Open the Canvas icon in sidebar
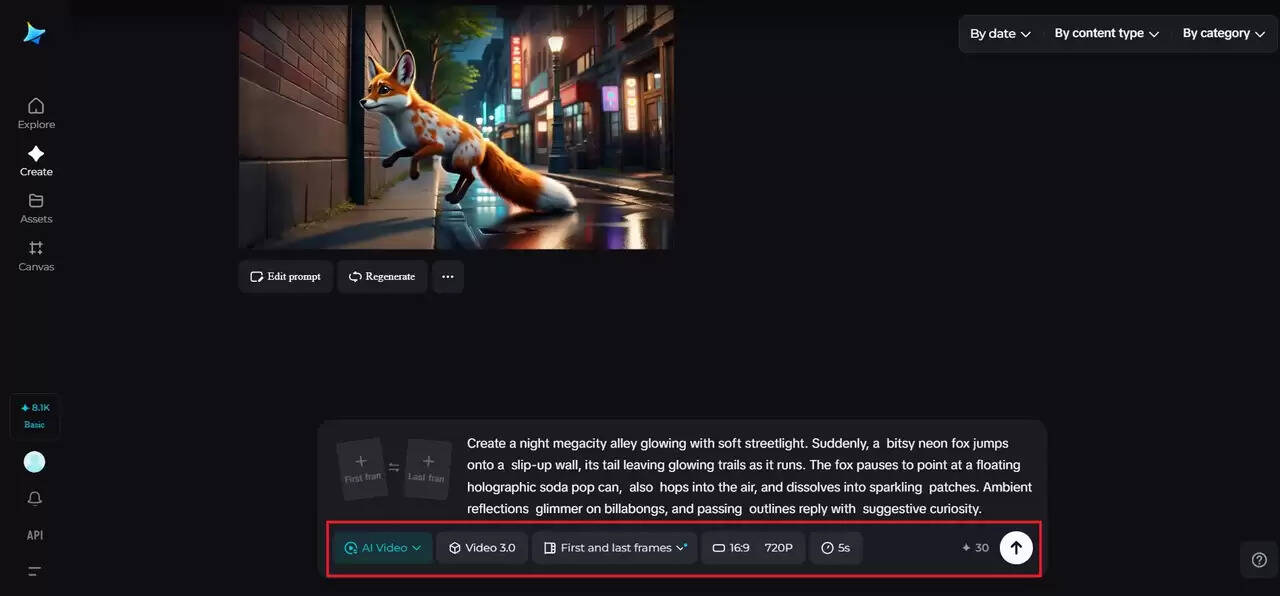 coord(36,248)
